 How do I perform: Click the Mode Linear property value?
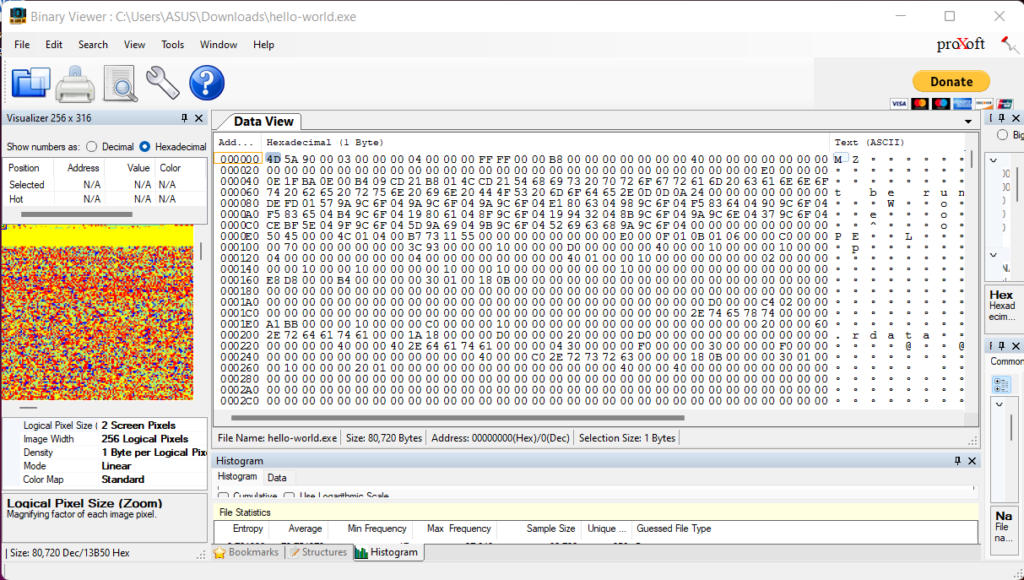tap(116, 466)
